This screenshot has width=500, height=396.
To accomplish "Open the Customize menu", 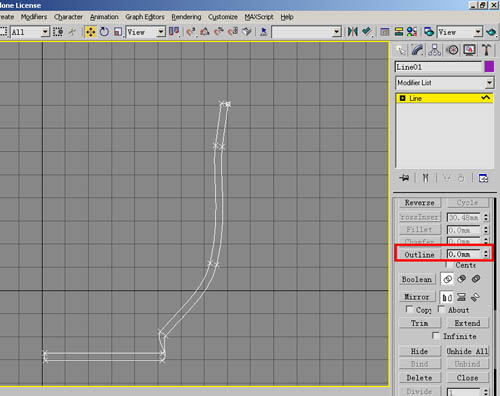I will pos(223,17).
